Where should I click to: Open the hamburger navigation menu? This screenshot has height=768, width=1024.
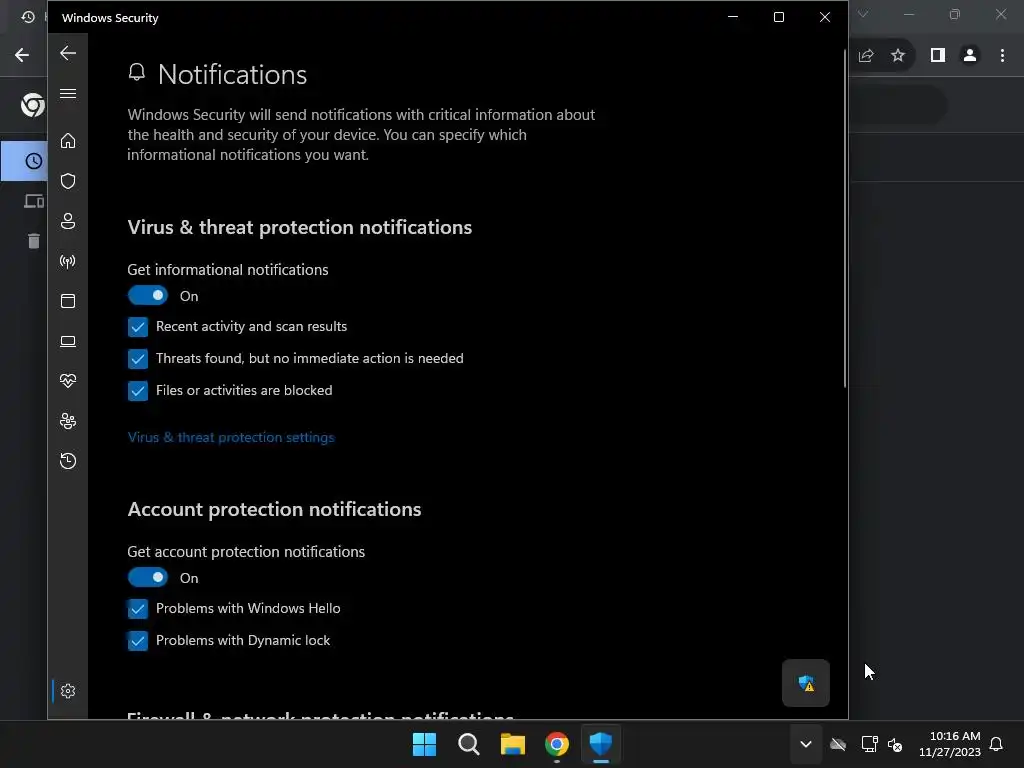pos(68,93)
